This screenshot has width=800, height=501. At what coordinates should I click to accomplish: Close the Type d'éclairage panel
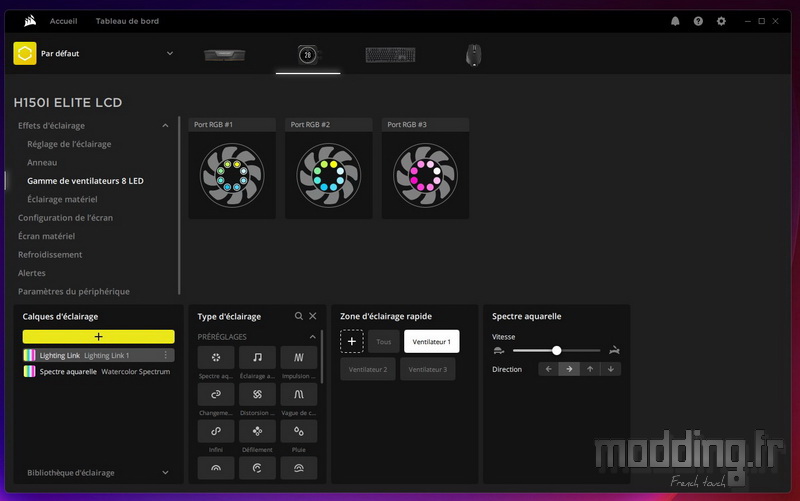click(313, 316)
